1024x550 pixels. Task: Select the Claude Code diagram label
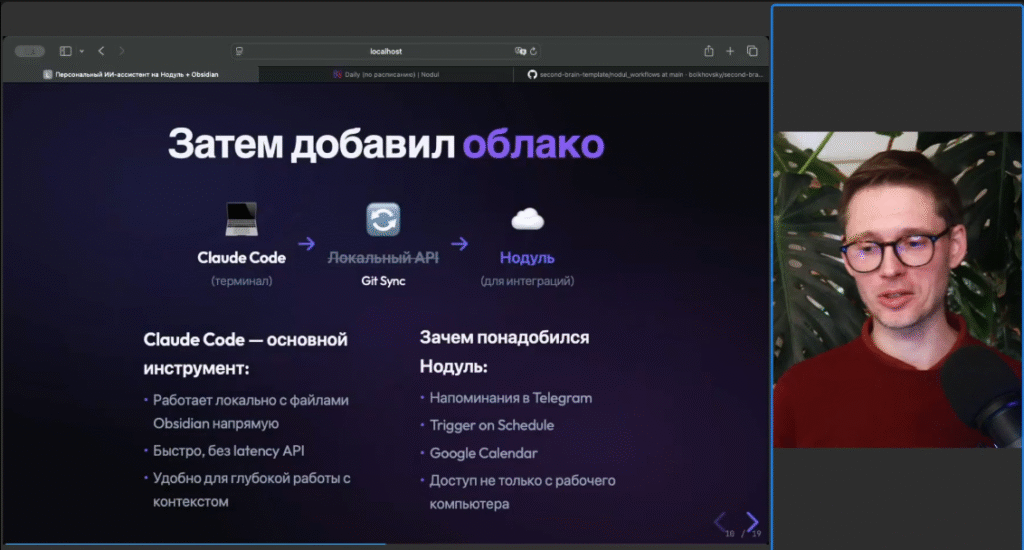coord(242,258)
